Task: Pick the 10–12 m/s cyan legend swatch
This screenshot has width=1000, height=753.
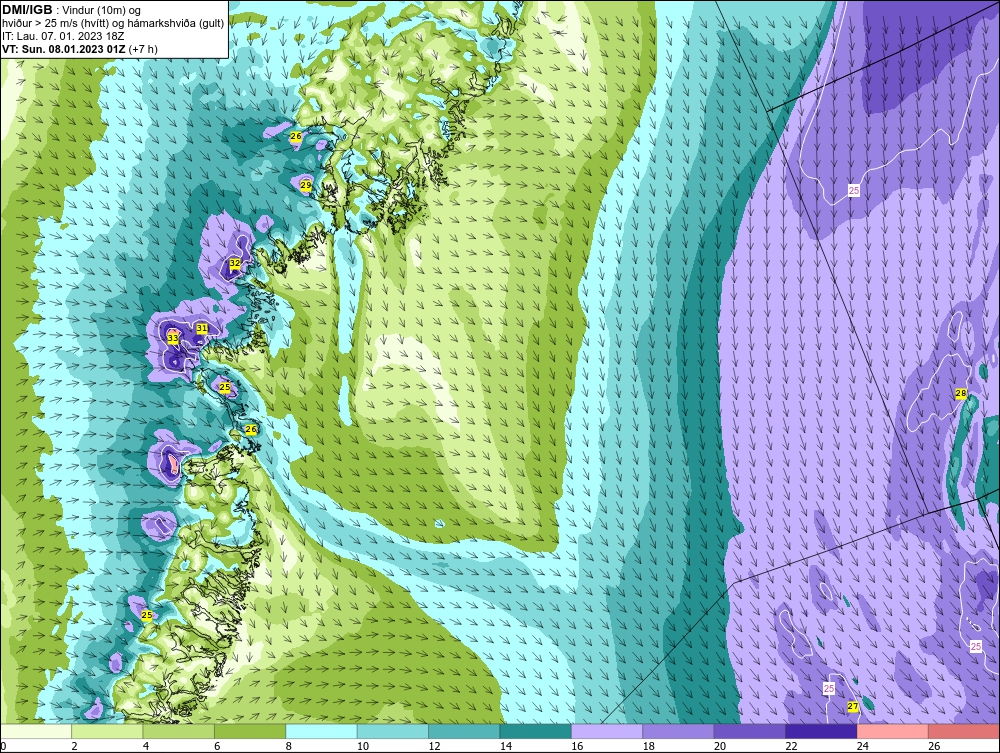Action: pyautogui.click(x=393, y=731)
